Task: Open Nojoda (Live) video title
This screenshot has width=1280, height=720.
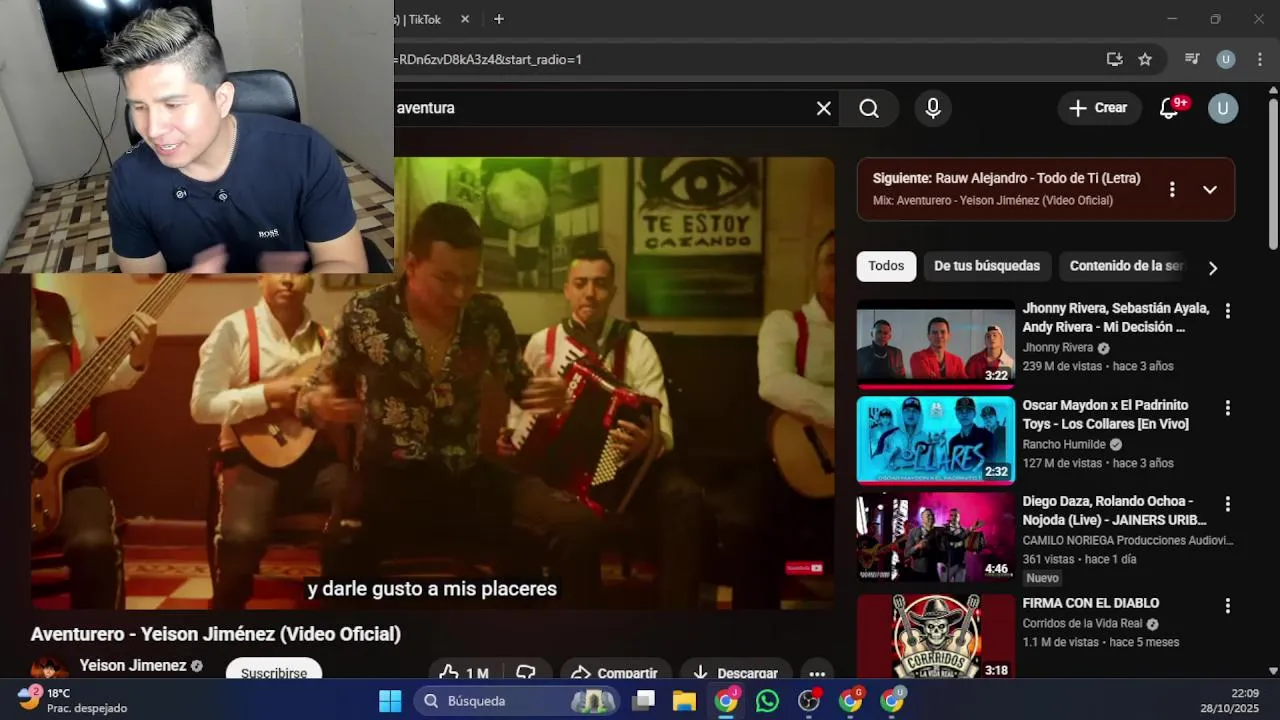Action: click(x=1114, y=511)
